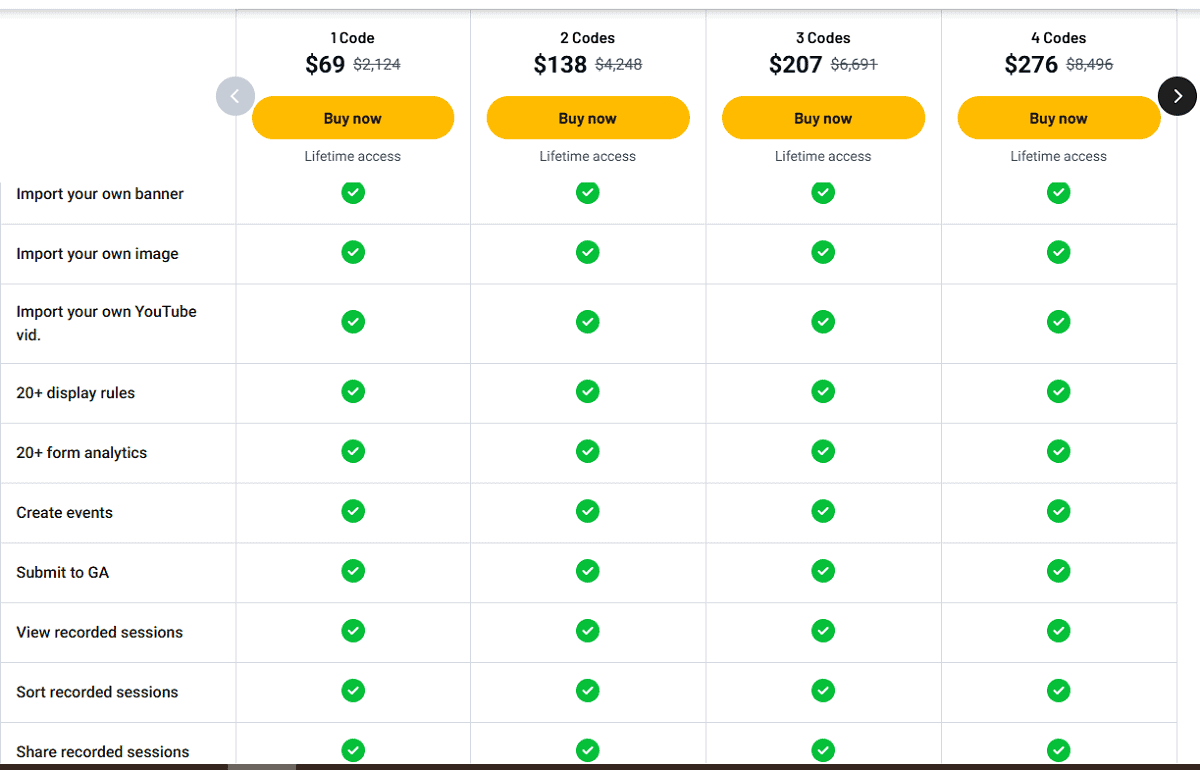Screen dimensions: 1200x770
Task: Click Buy now for the 4 Codes plan
Action: [x=1058, y=117]
